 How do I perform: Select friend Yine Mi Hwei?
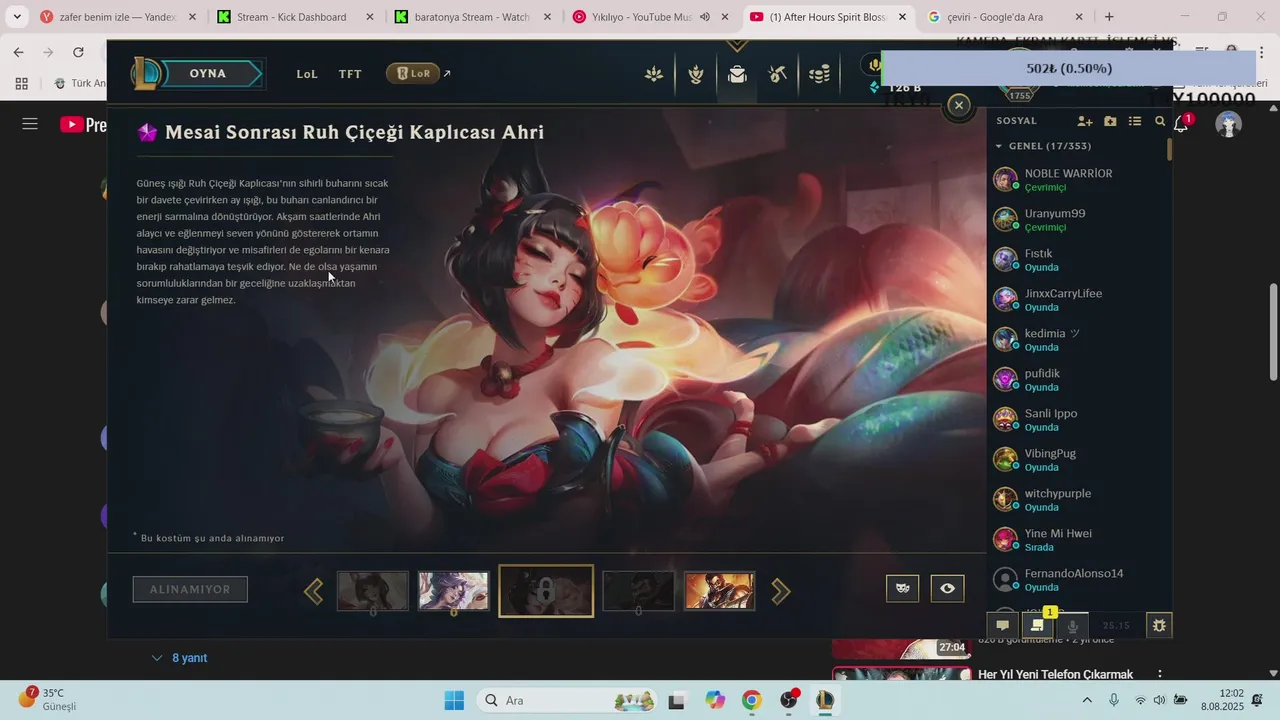click(x=1078, y=540)
